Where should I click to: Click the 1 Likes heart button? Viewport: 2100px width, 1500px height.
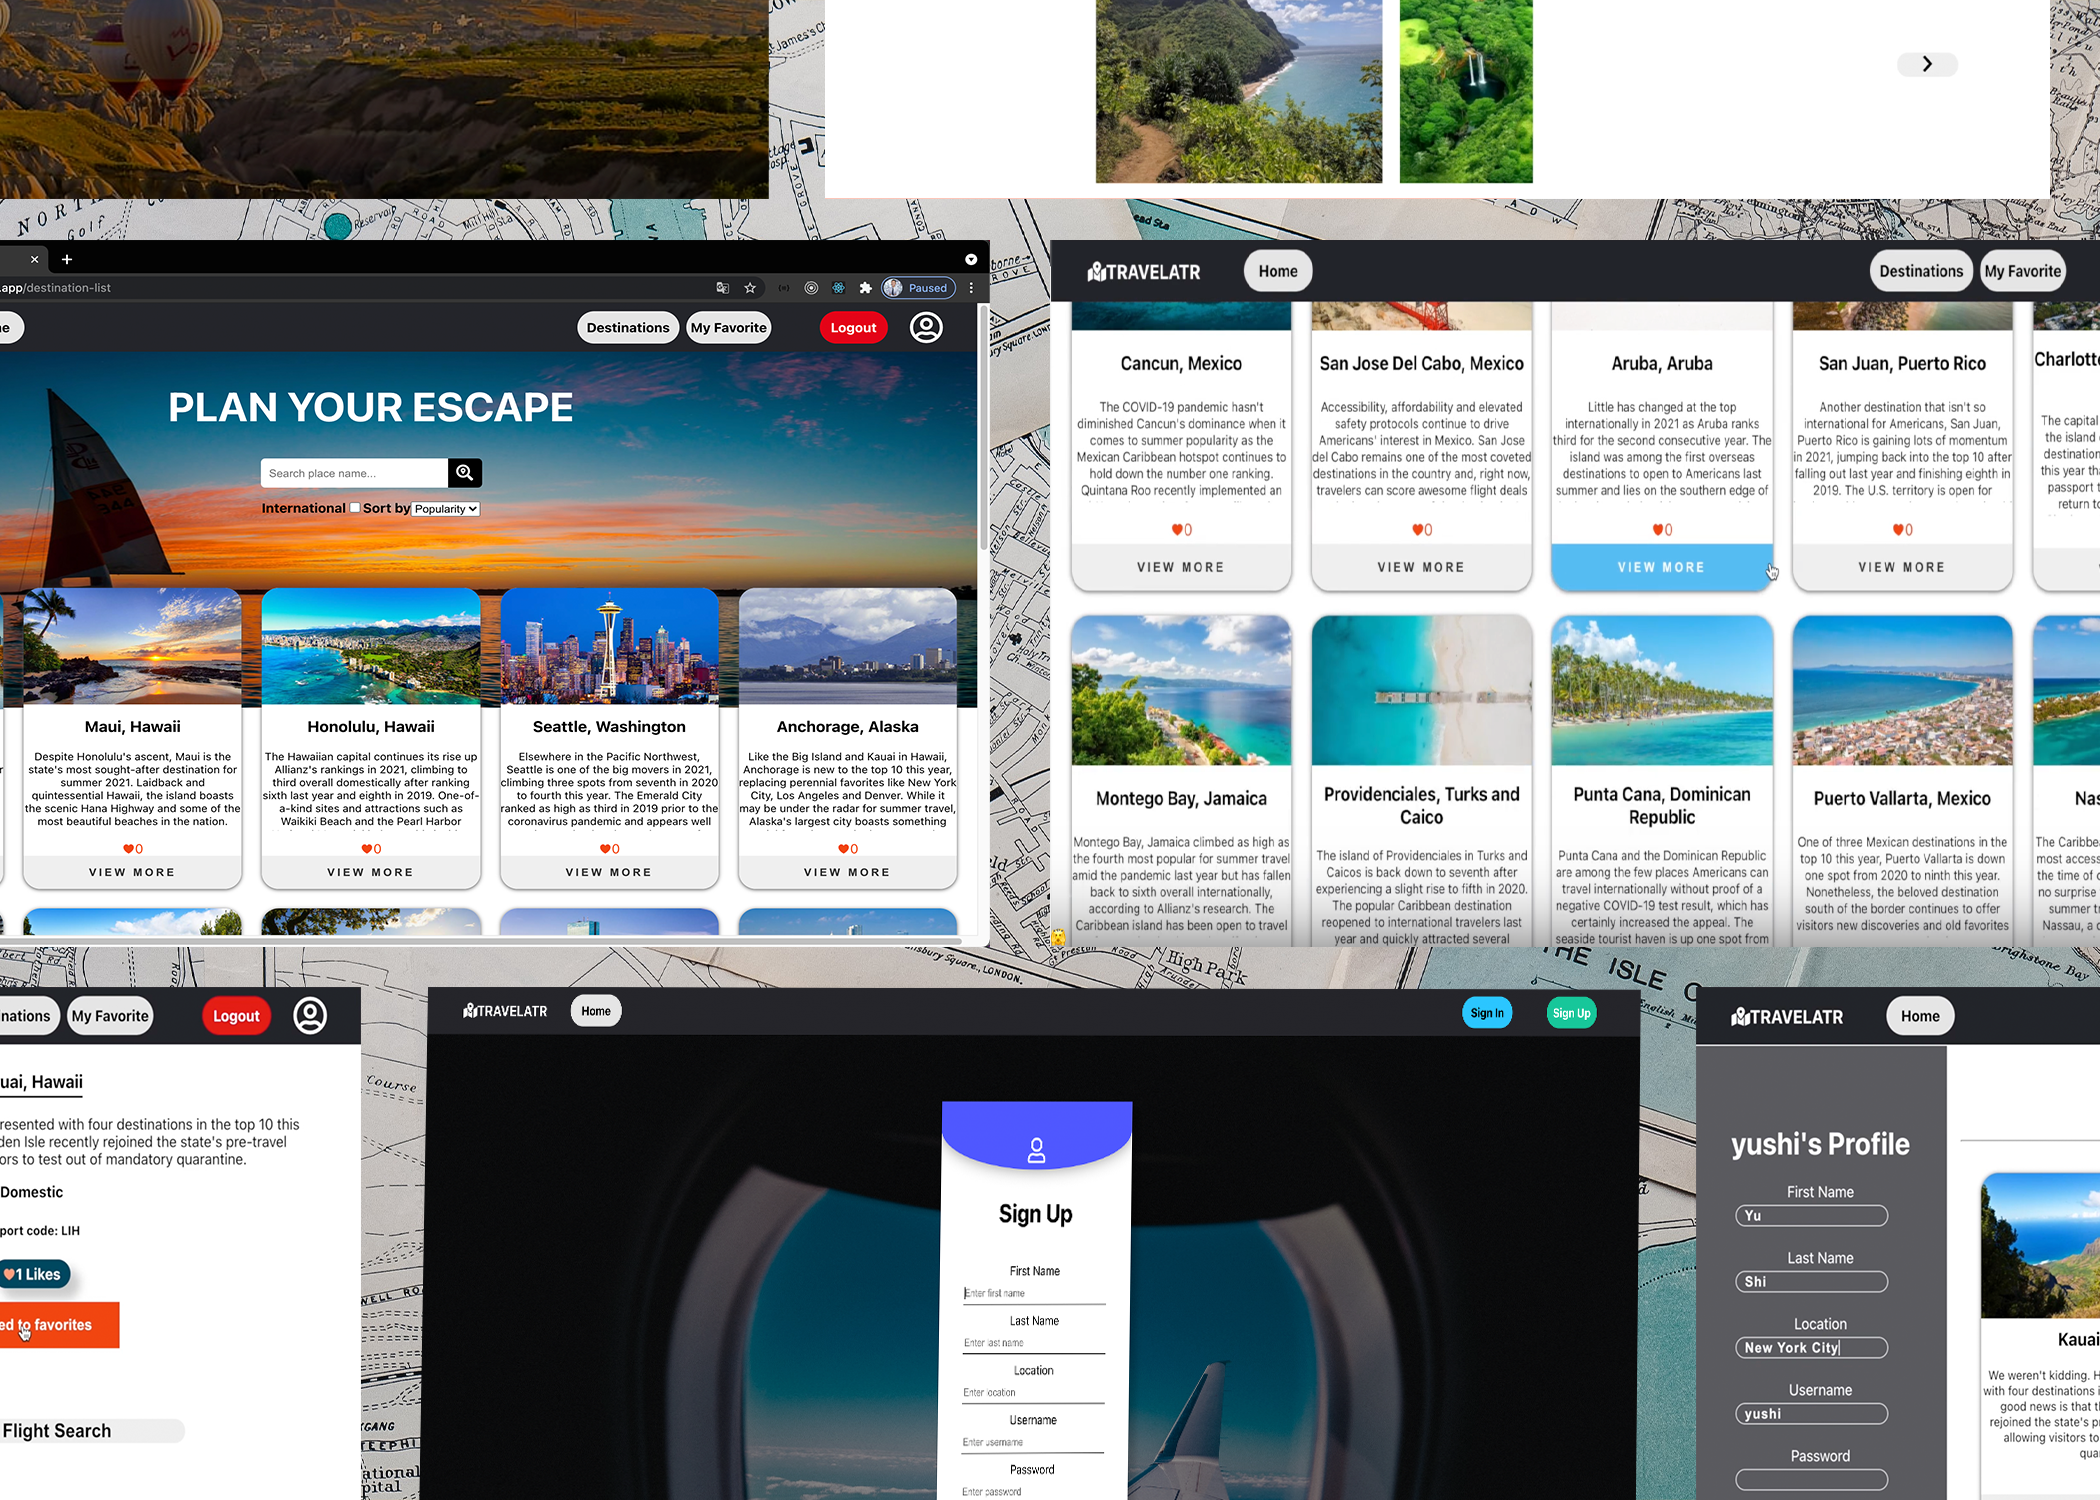pos(35,1274)
